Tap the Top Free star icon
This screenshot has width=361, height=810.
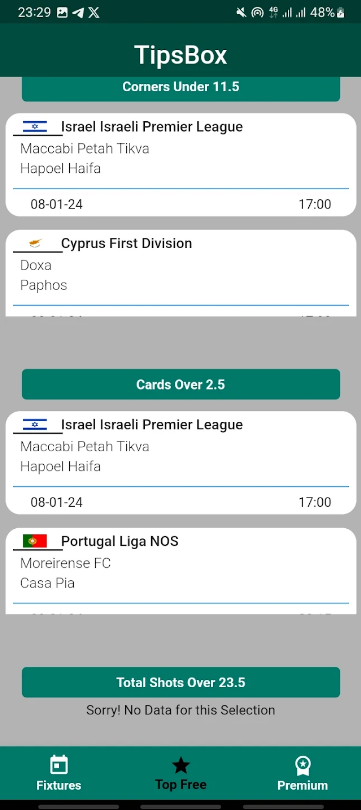181,766
